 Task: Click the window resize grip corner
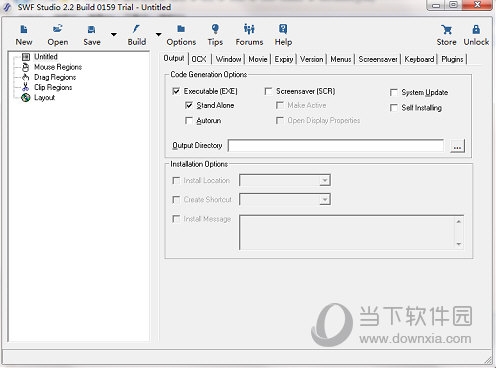488,360
